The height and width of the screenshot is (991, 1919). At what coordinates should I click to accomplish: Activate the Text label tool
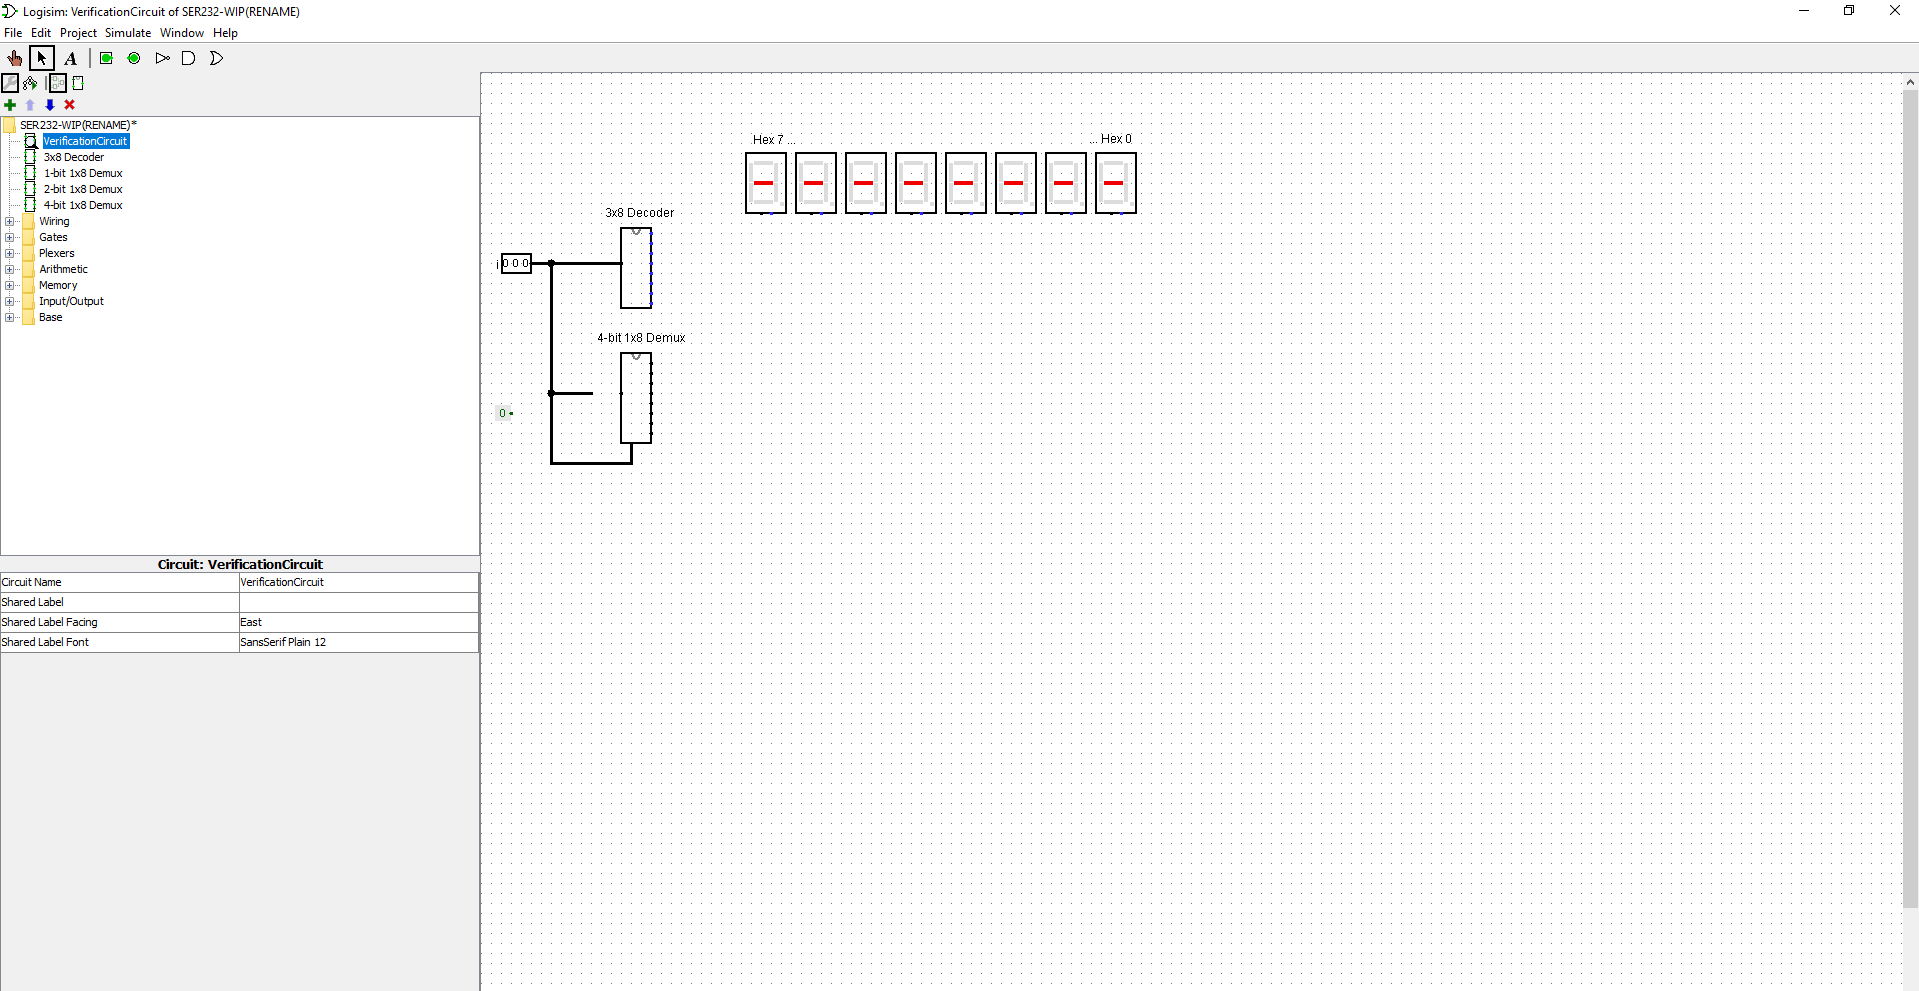(70, 58)
